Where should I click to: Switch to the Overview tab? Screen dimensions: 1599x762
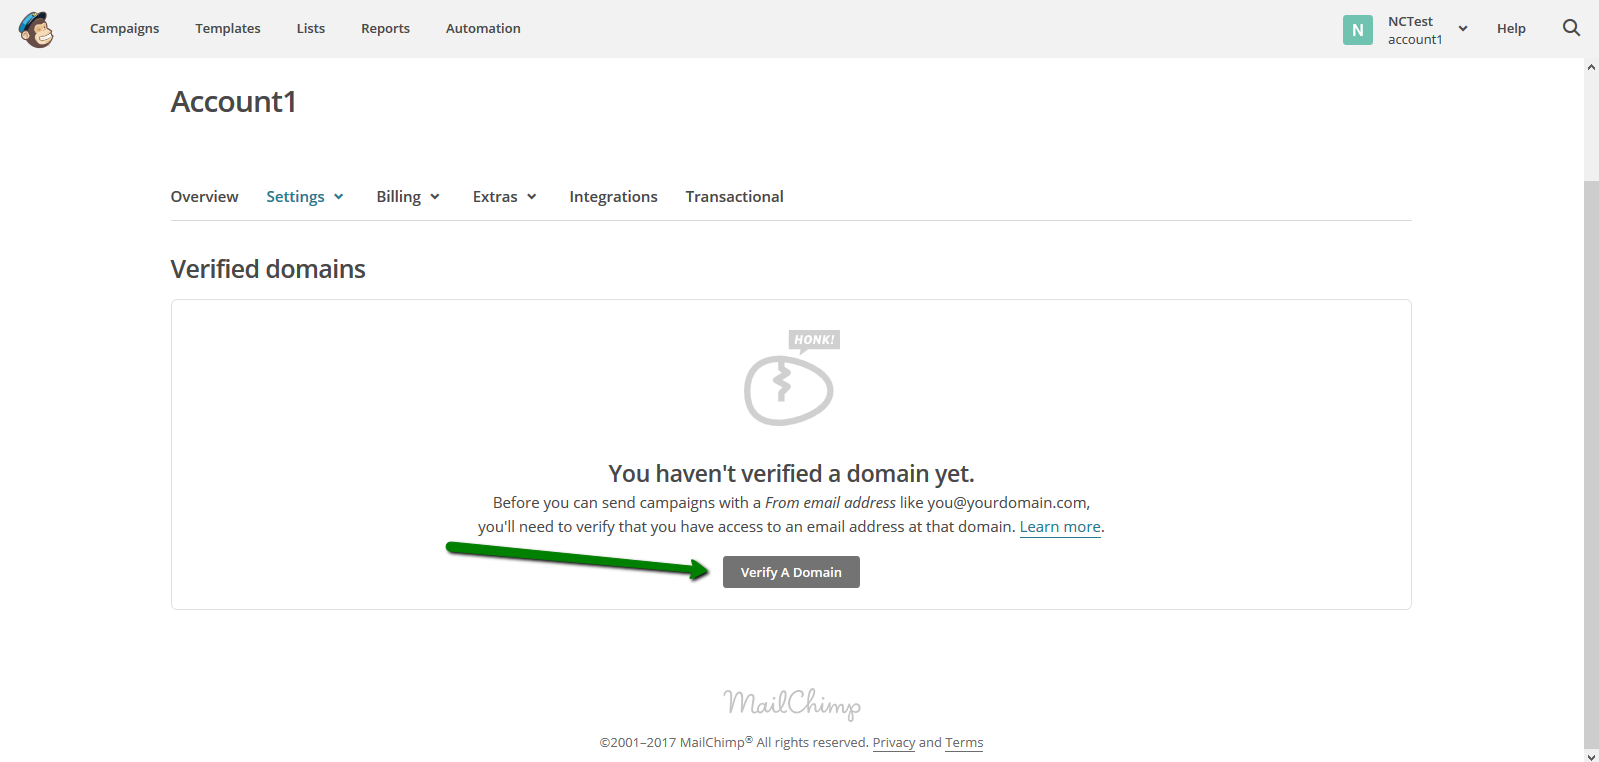[204, 197]
